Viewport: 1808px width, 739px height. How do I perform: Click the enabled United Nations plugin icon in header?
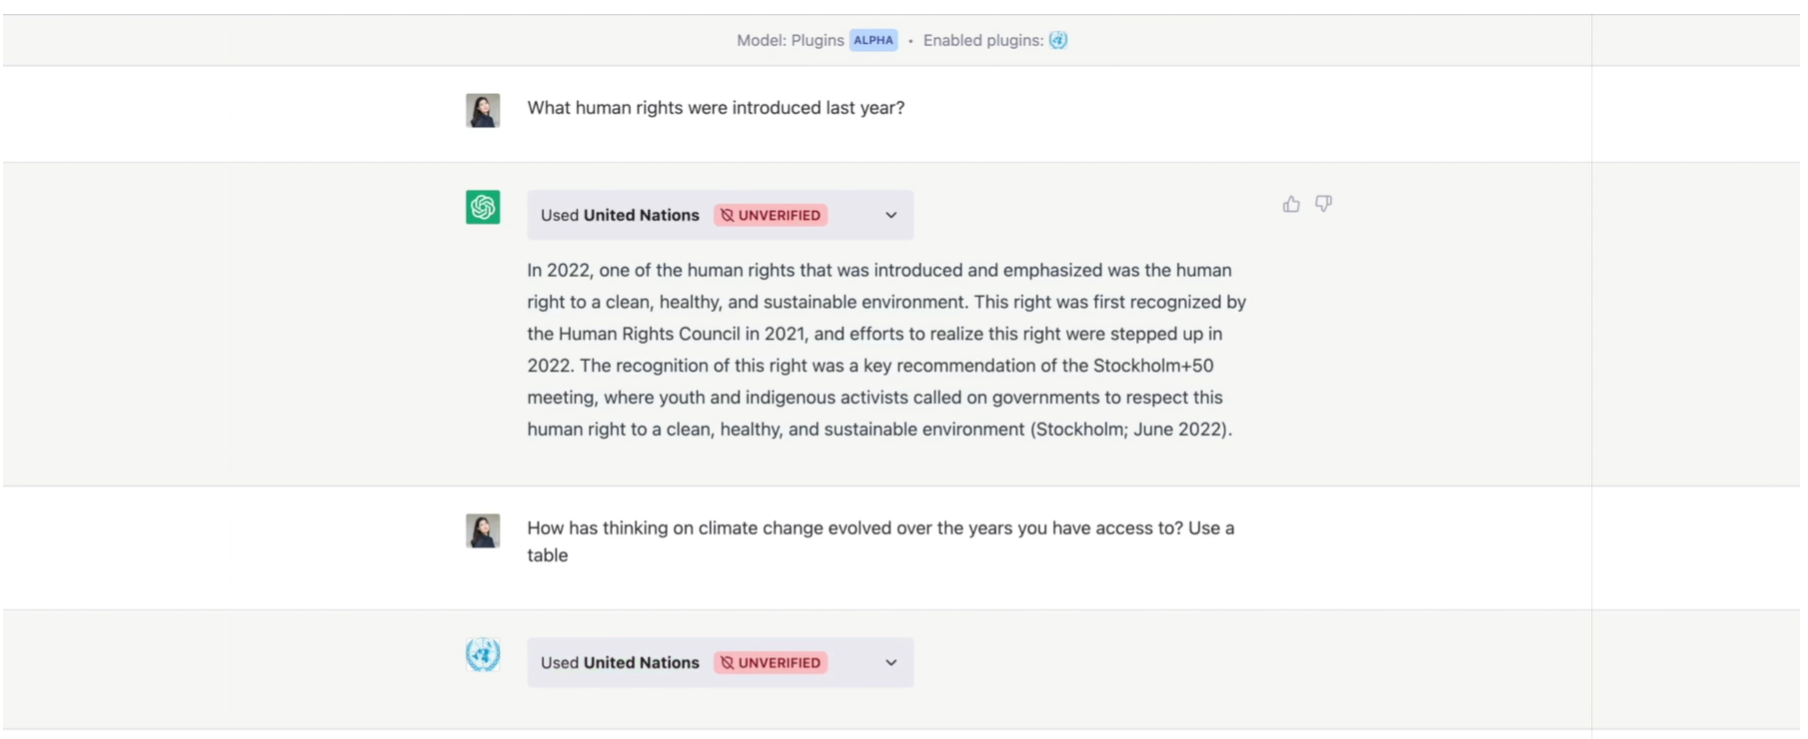[x=1060, y=40]
